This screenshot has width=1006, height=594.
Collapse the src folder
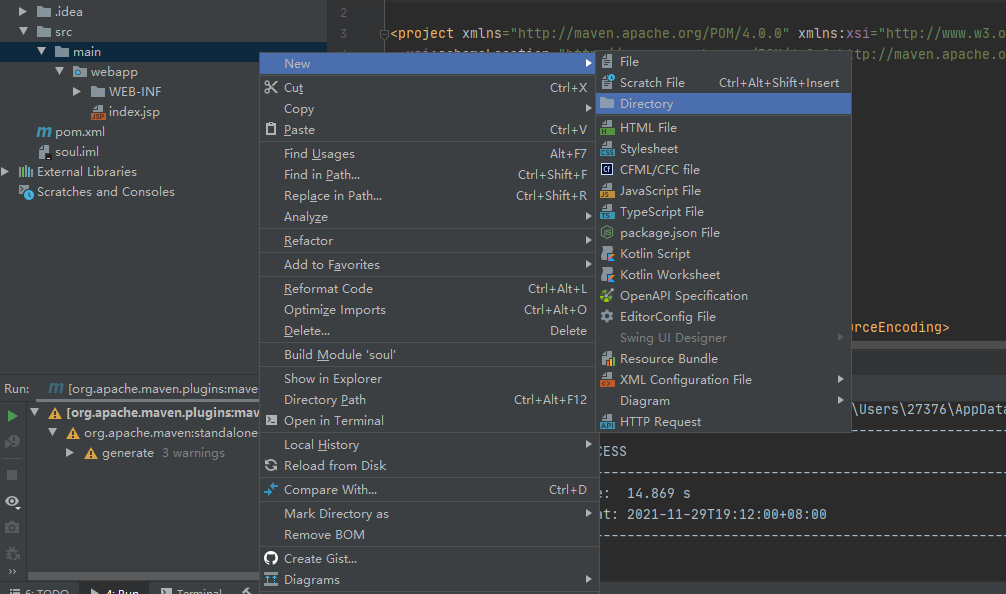click(24, 31)
